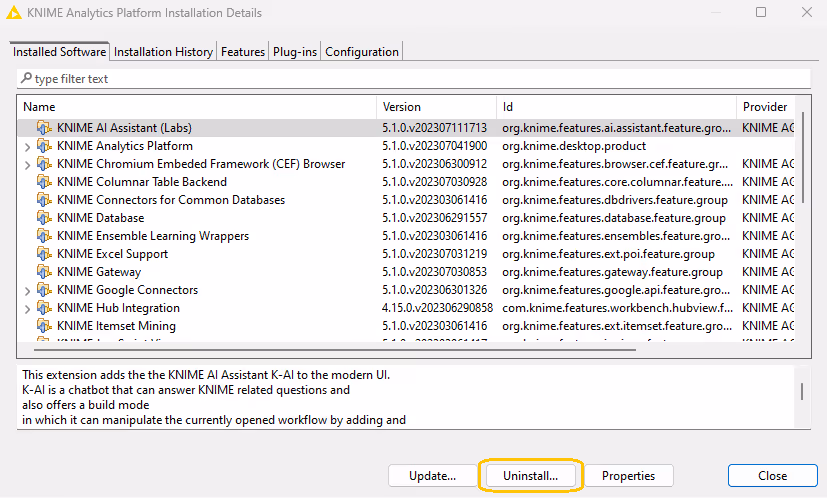Click the feature icon beside KNIME AI Assistant (Labs)
827x498 pixels.
tap(44, 128)
